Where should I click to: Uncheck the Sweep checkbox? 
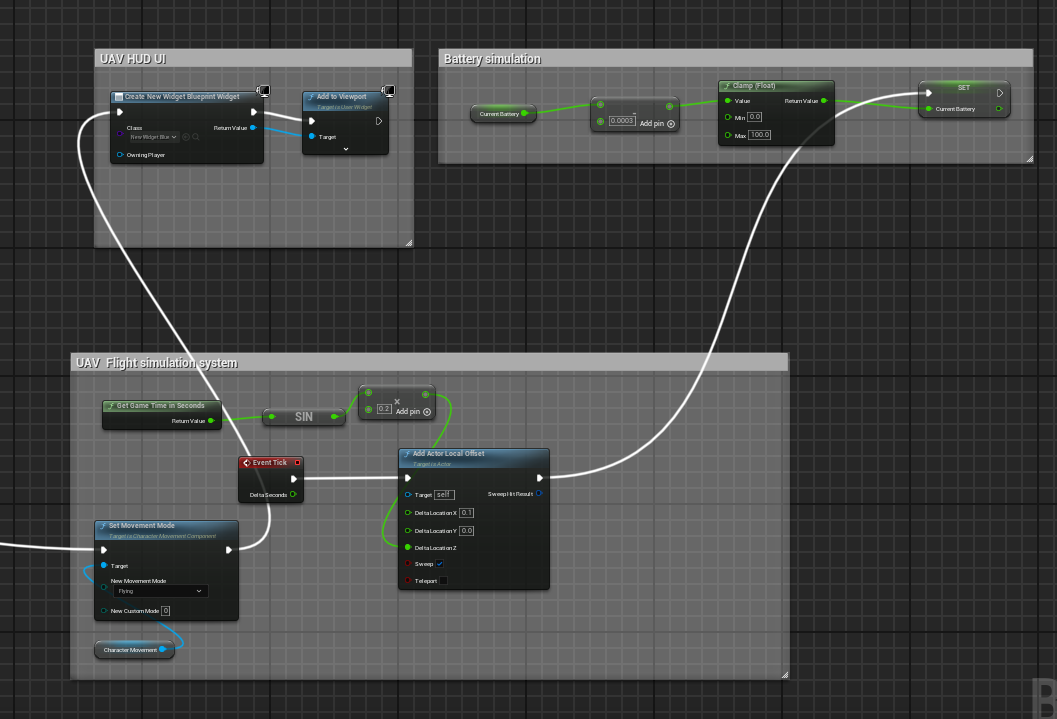pos(439,564)
